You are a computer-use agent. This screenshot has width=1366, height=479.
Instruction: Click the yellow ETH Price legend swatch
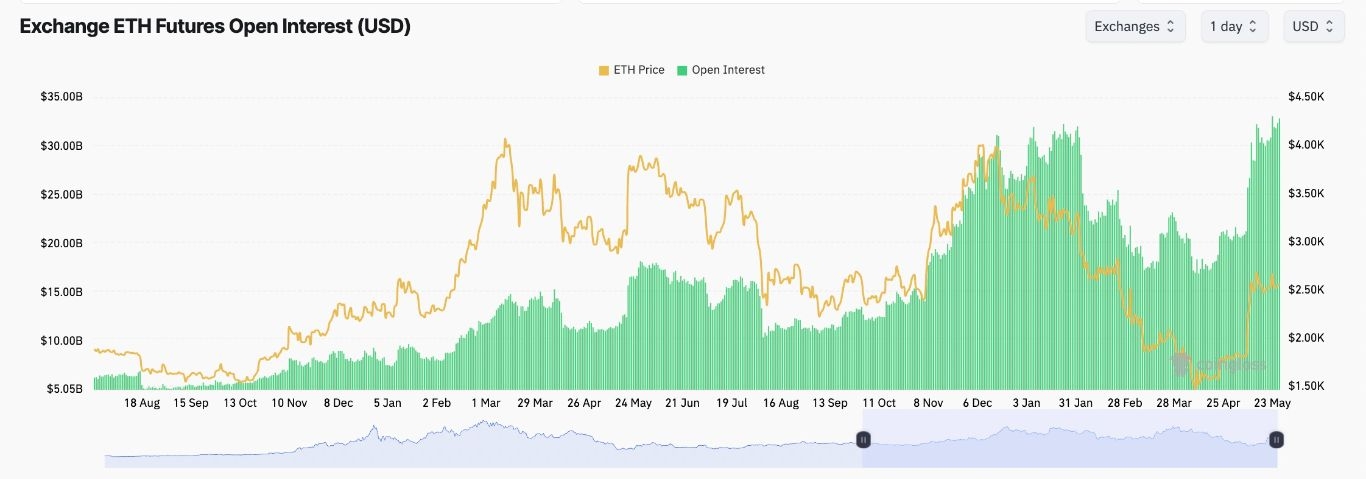click(603, 70)
